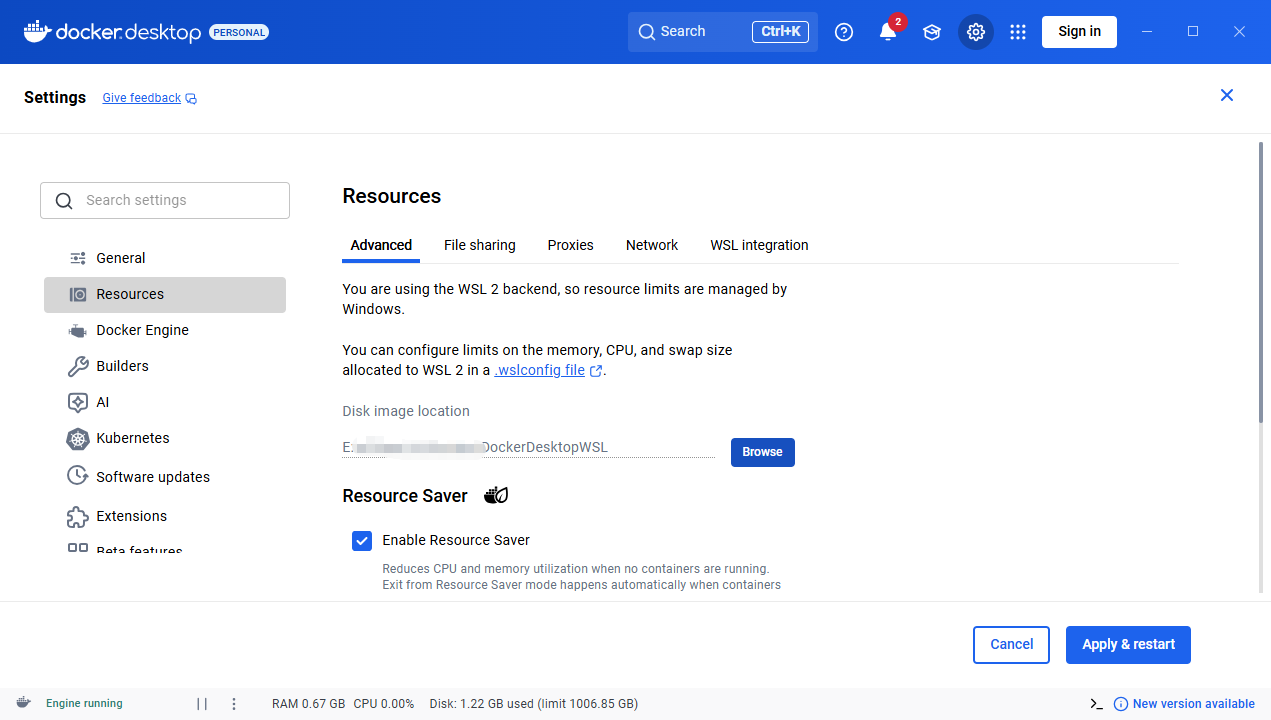This screenshot has height=720, width=1271.
Task: Click the Resource Saver heading text
Action: tap(405, 496)
